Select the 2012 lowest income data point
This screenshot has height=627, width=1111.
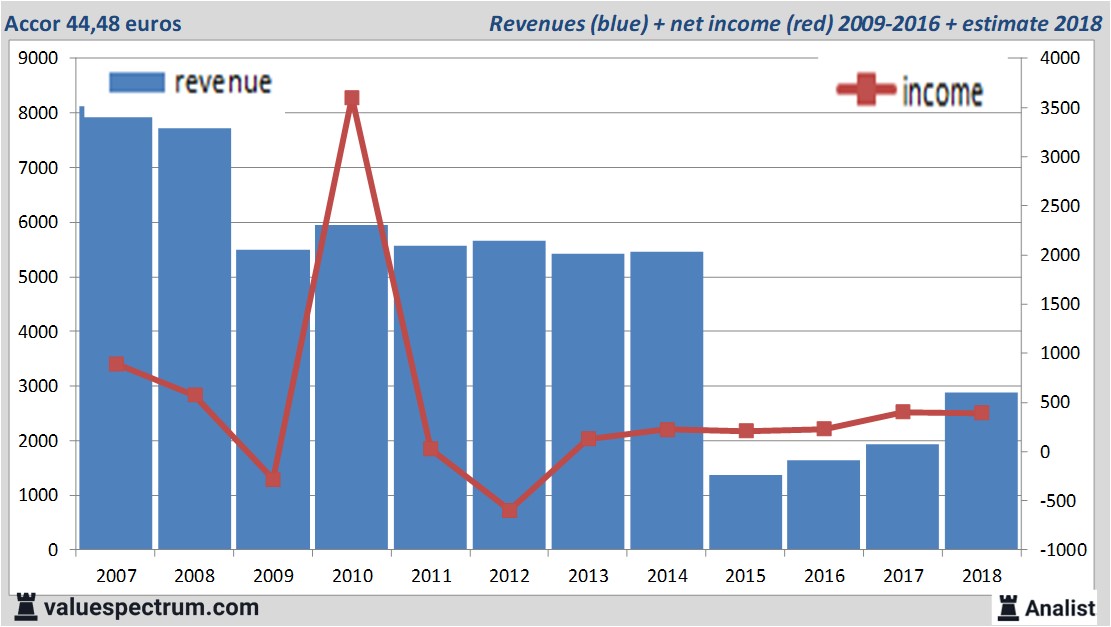tap(509, 510)
